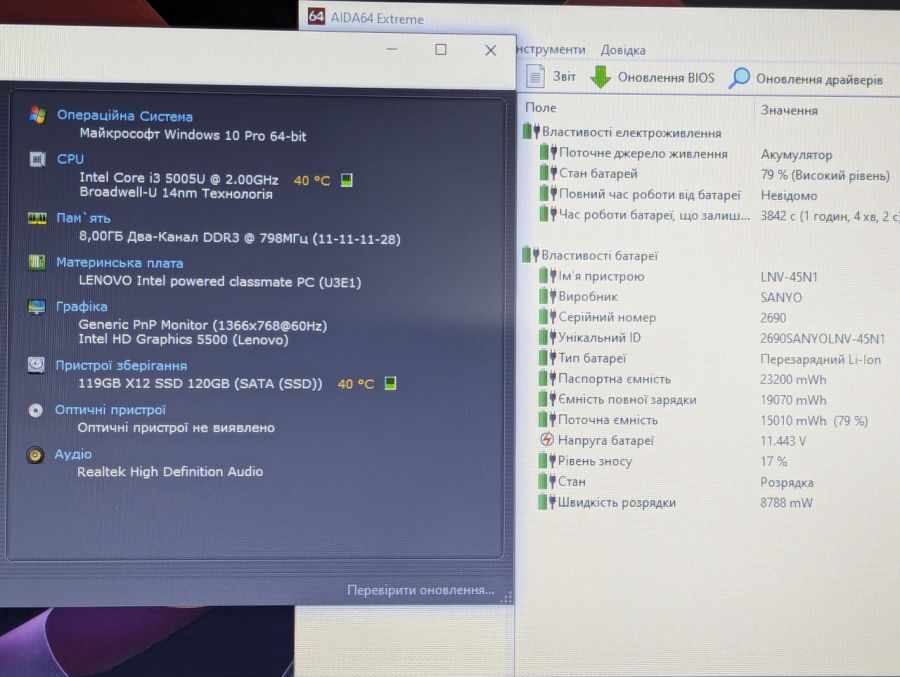The width and height of the screenshot is (900, 677).
Task: Click the Значення column header
Action: click(x=789, y=110)
